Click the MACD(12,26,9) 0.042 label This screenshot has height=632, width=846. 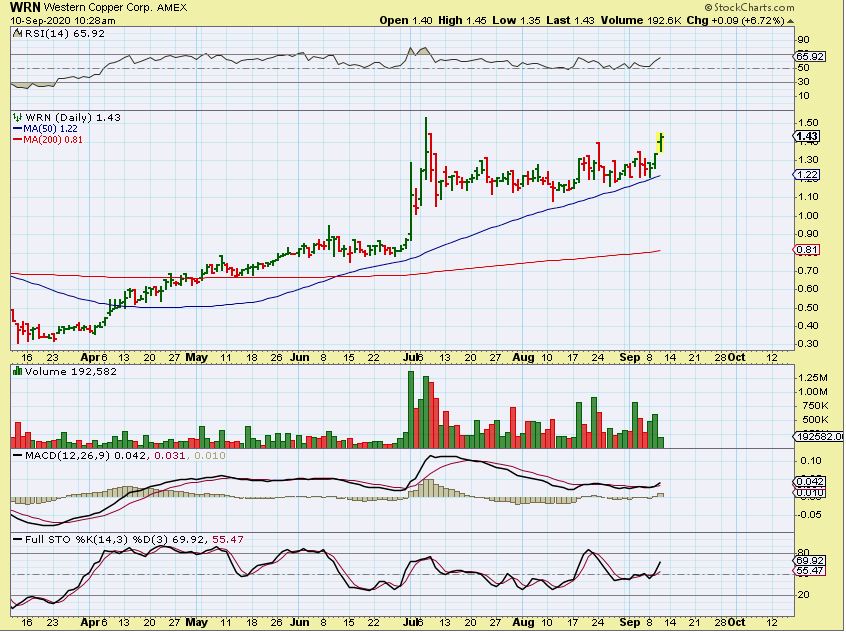click(85, 456)
